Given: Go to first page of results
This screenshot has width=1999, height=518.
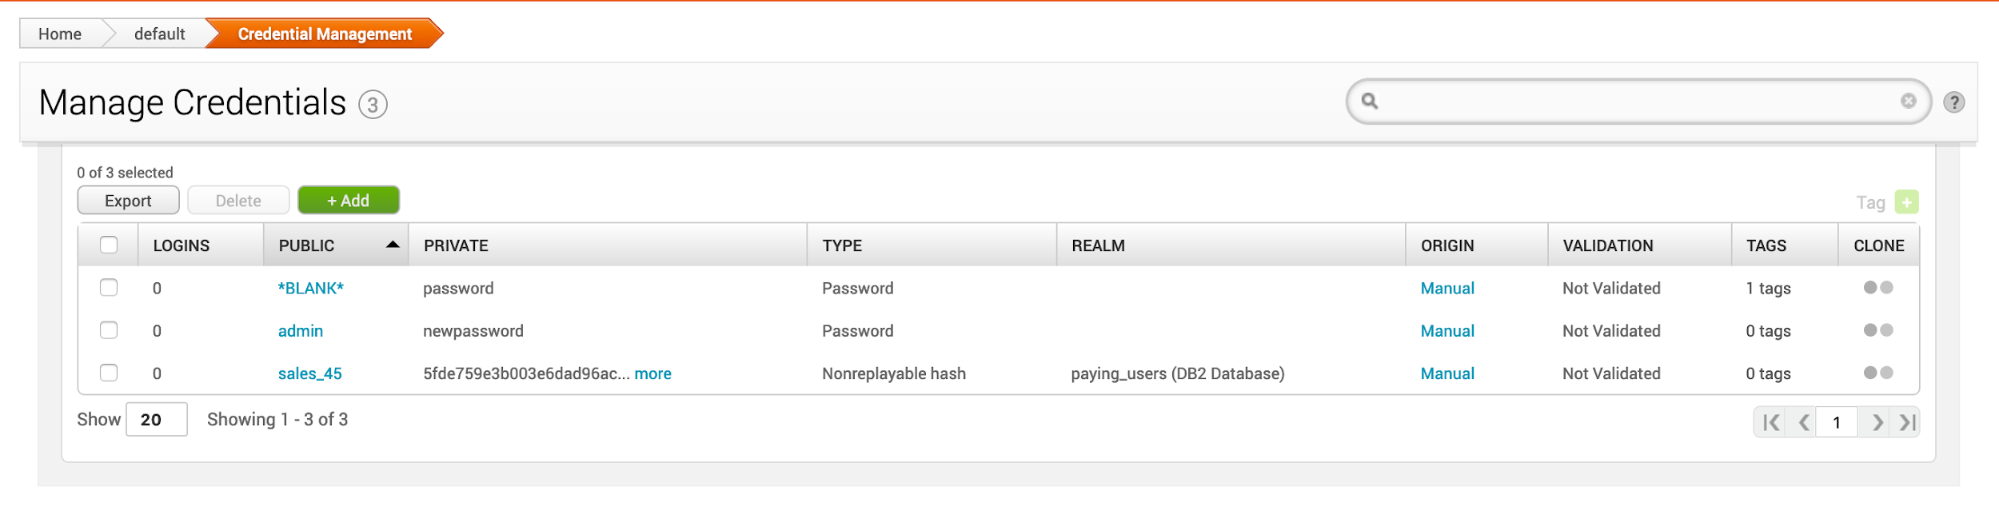Looking at the screenshot, I should click(x=1771, y=422).
